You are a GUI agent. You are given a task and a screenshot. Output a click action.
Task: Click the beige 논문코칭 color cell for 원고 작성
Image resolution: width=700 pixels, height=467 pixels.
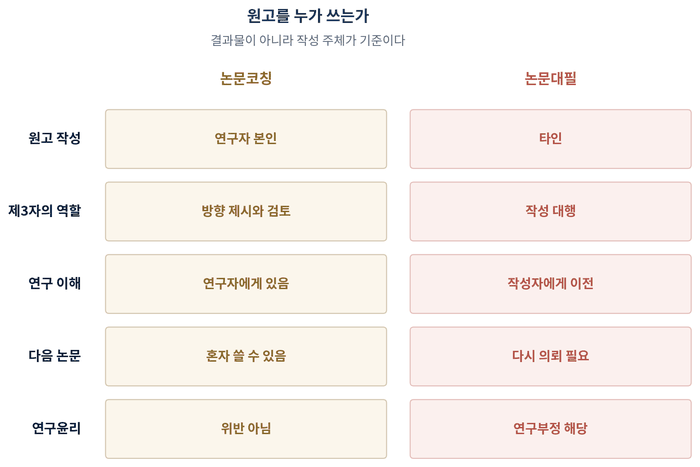click(x=246, y=139)
